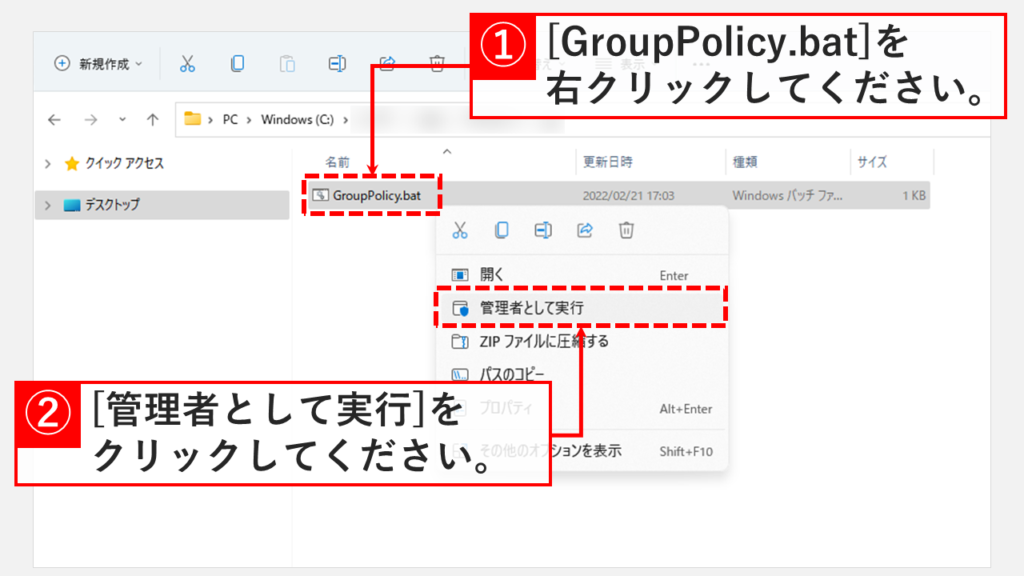1024x576 pixels.
Task: Click the Share icon in the context menu
Action: pos(585,230)
